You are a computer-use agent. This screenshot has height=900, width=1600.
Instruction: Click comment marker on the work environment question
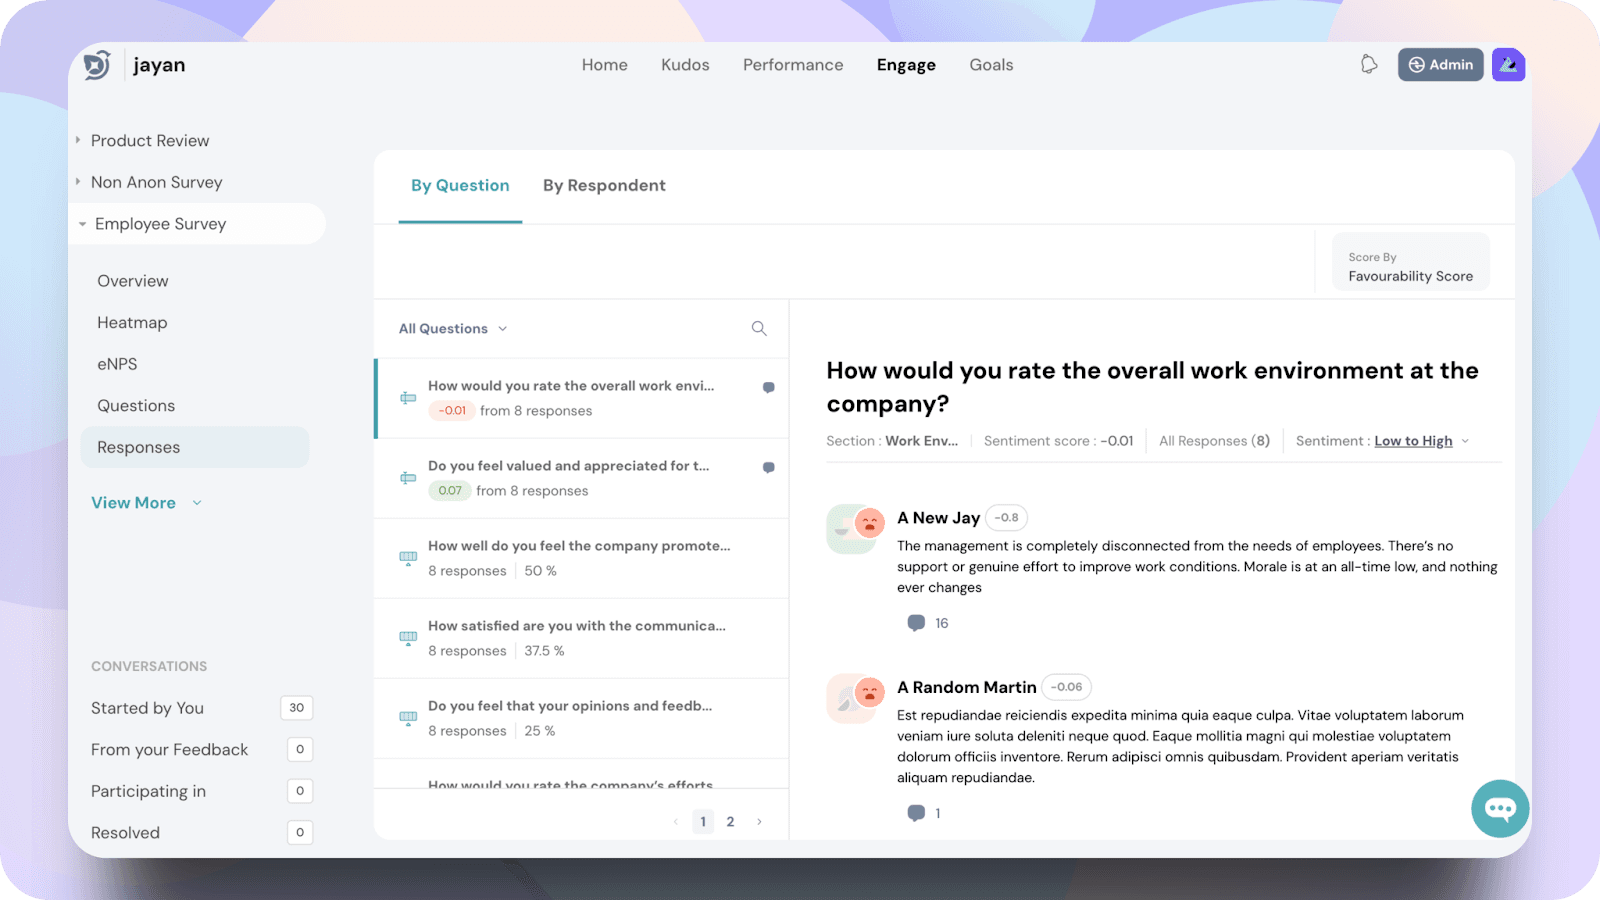click(x=768, y=388)
